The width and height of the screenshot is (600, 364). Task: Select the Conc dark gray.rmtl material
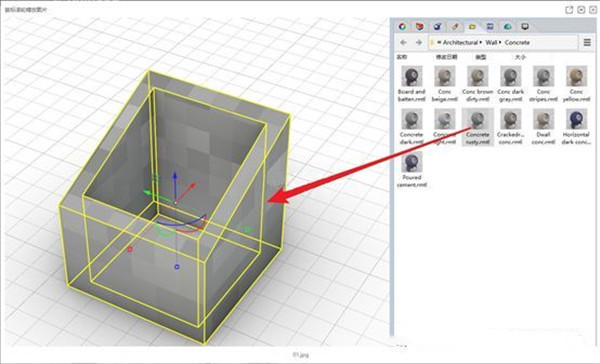tap(510, 84)
